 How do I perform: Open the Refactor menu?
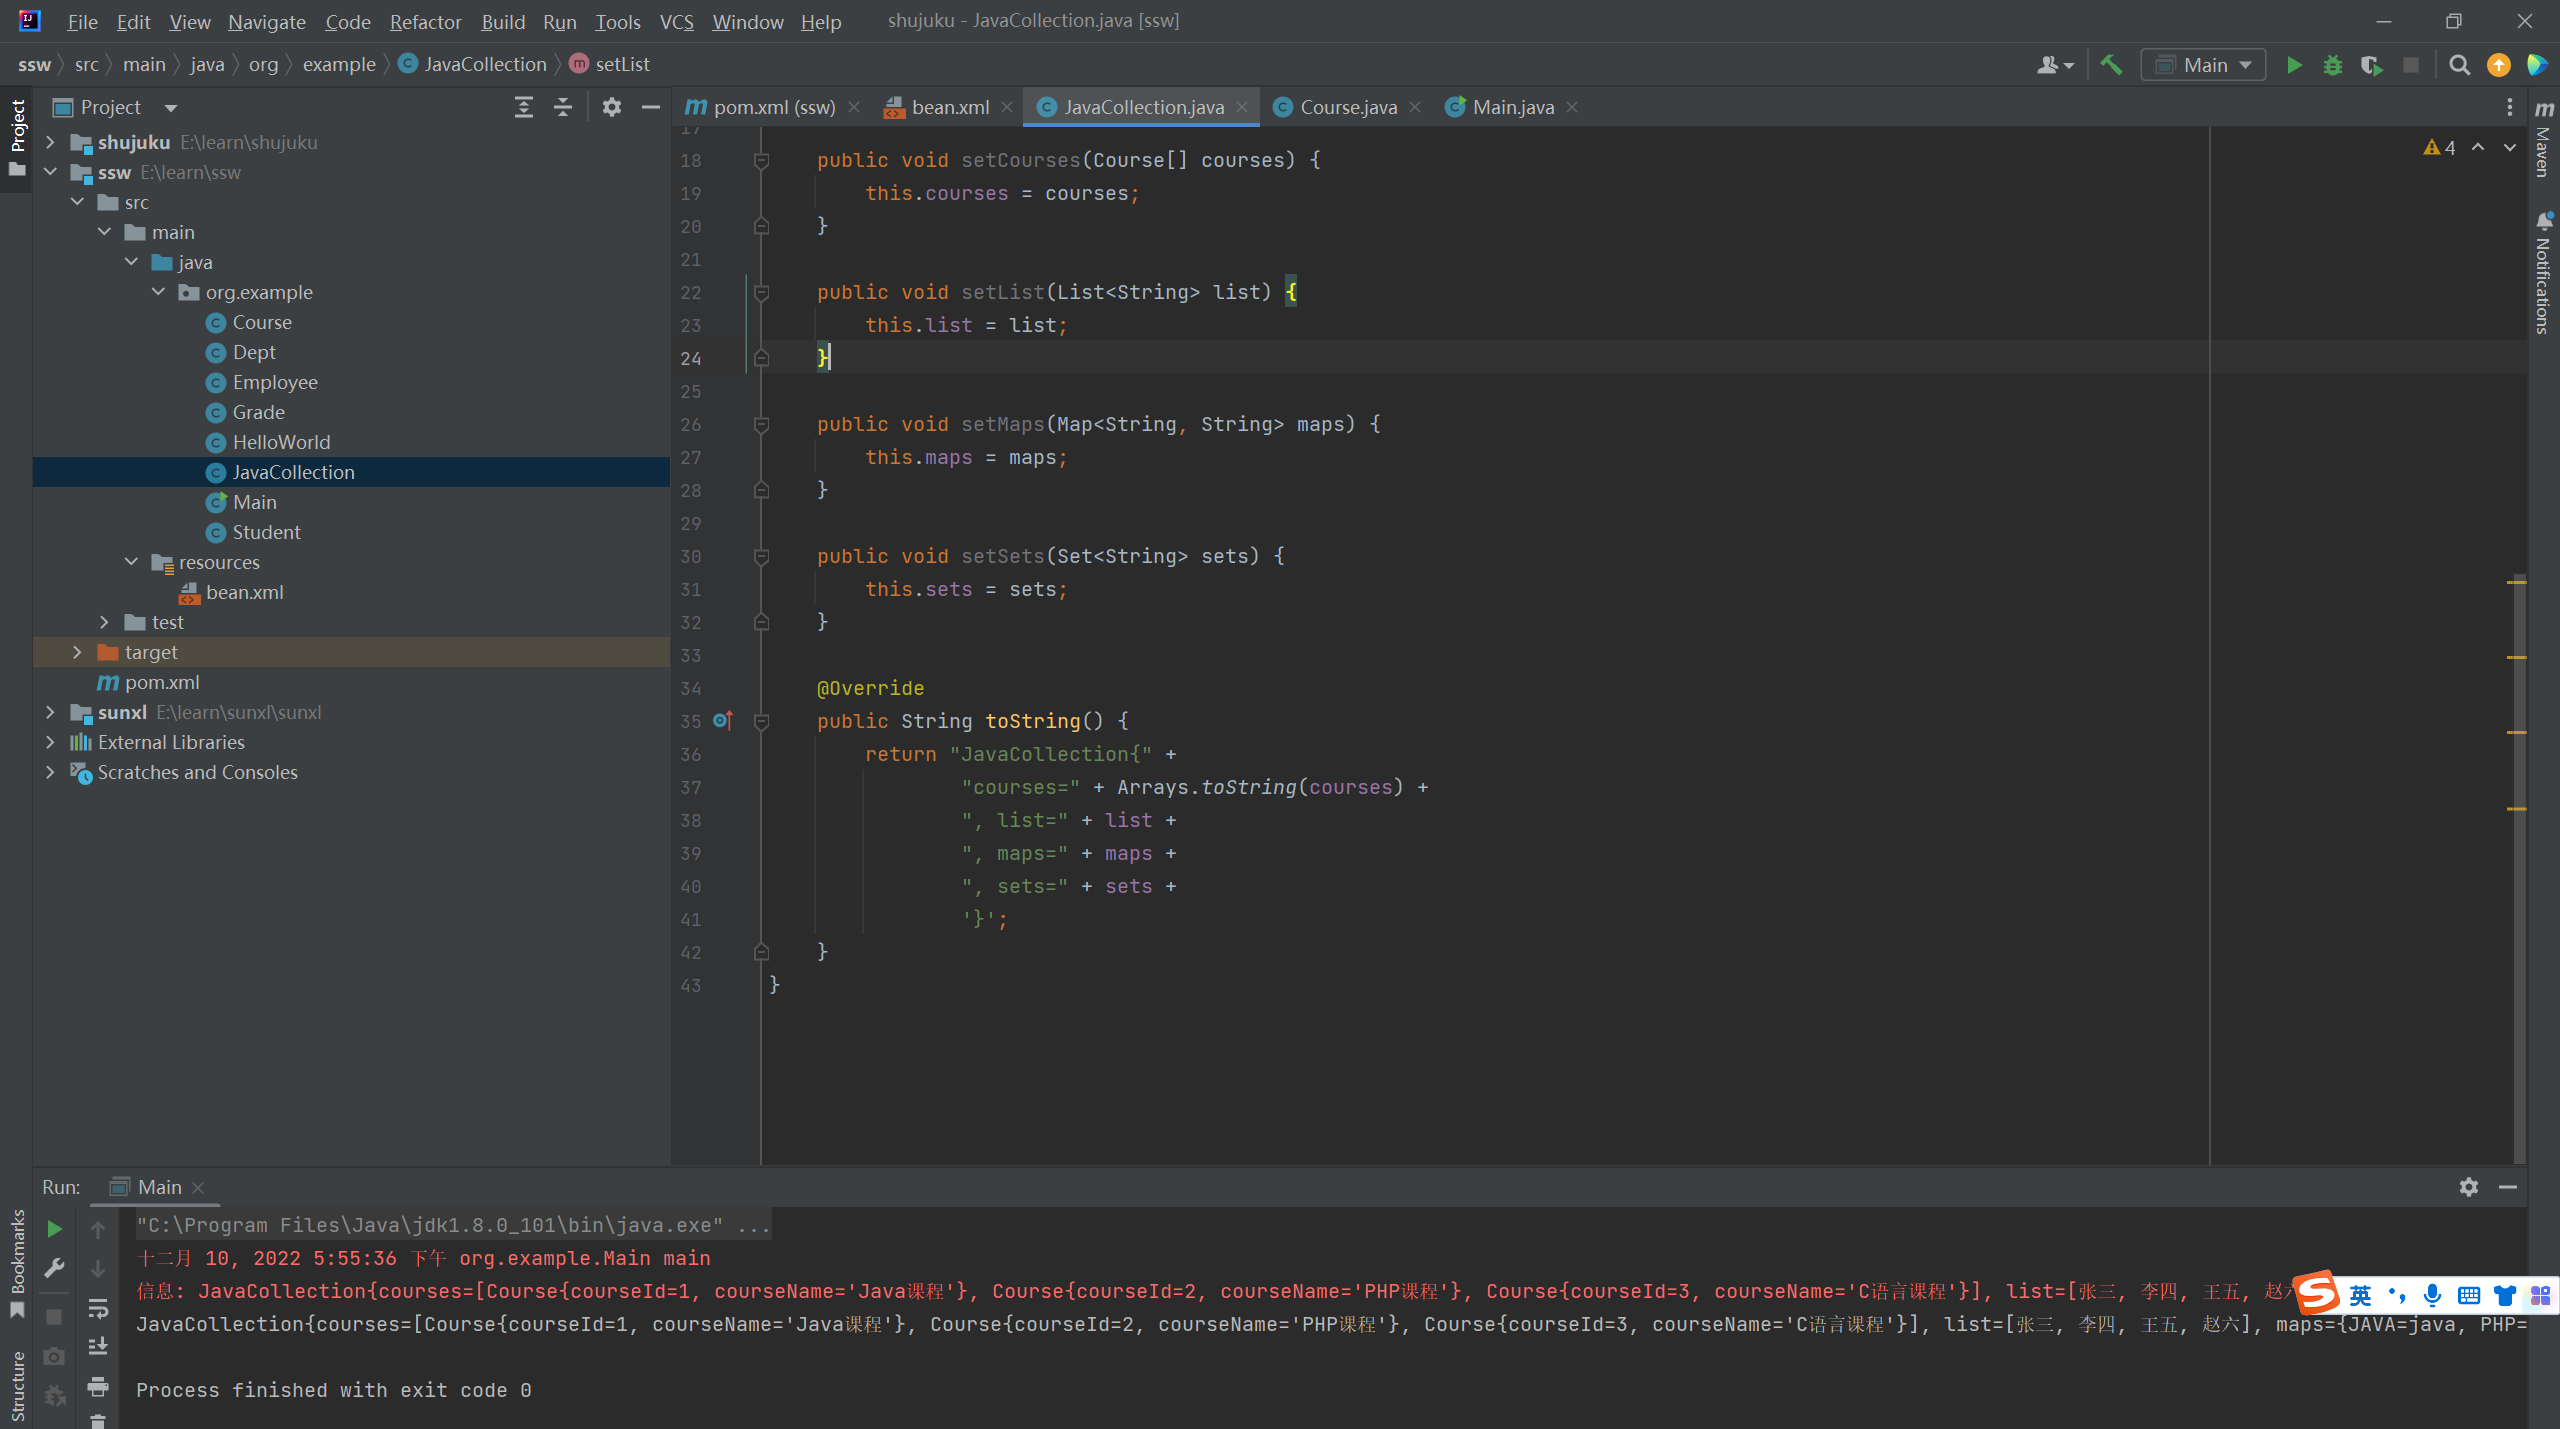(x=425, y=21)
